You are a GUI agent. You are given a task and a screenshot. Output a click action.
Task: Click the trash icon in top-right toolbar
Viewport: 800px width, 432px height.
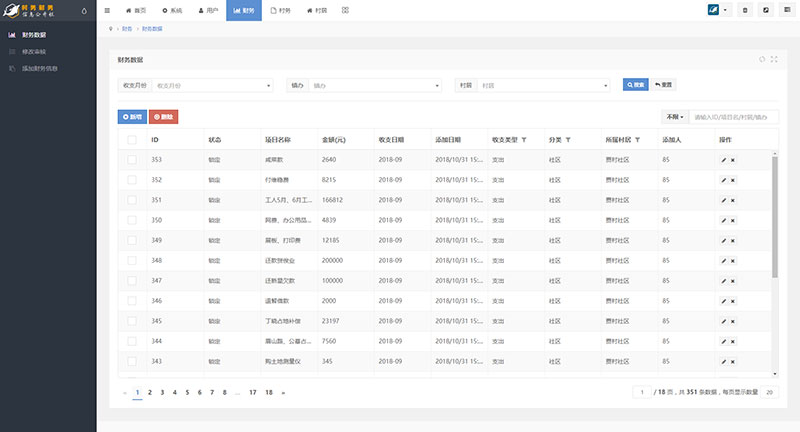click(745, 10)
